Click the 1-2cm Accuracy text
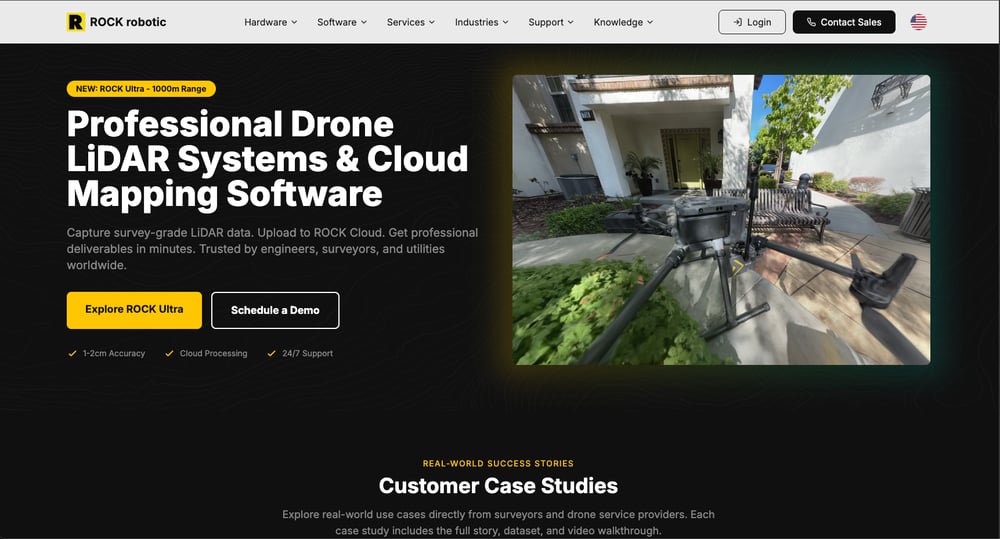Screen dimensions: 1000x539 114,353
